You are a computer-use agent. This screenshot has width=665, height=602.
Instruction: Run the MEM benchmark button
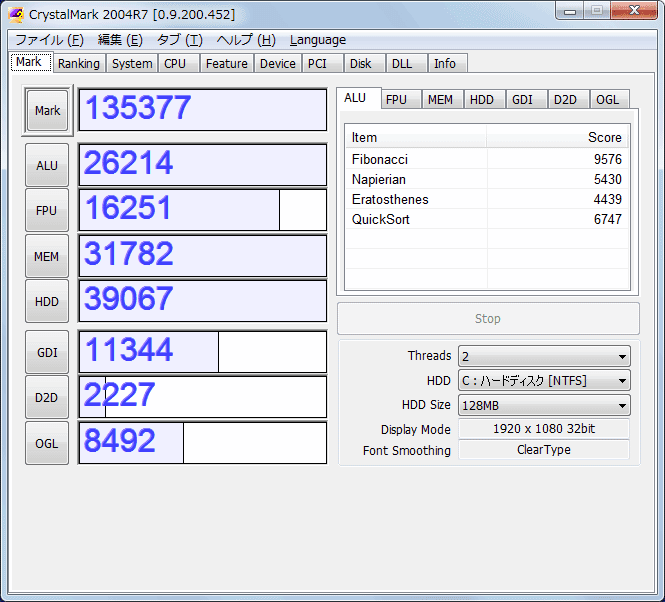[47, 256]
